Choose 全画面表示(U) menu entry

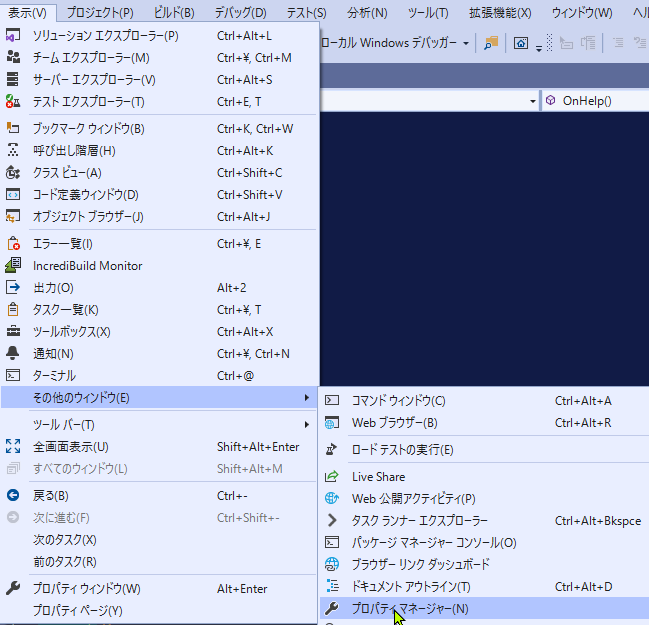point(160,447)
